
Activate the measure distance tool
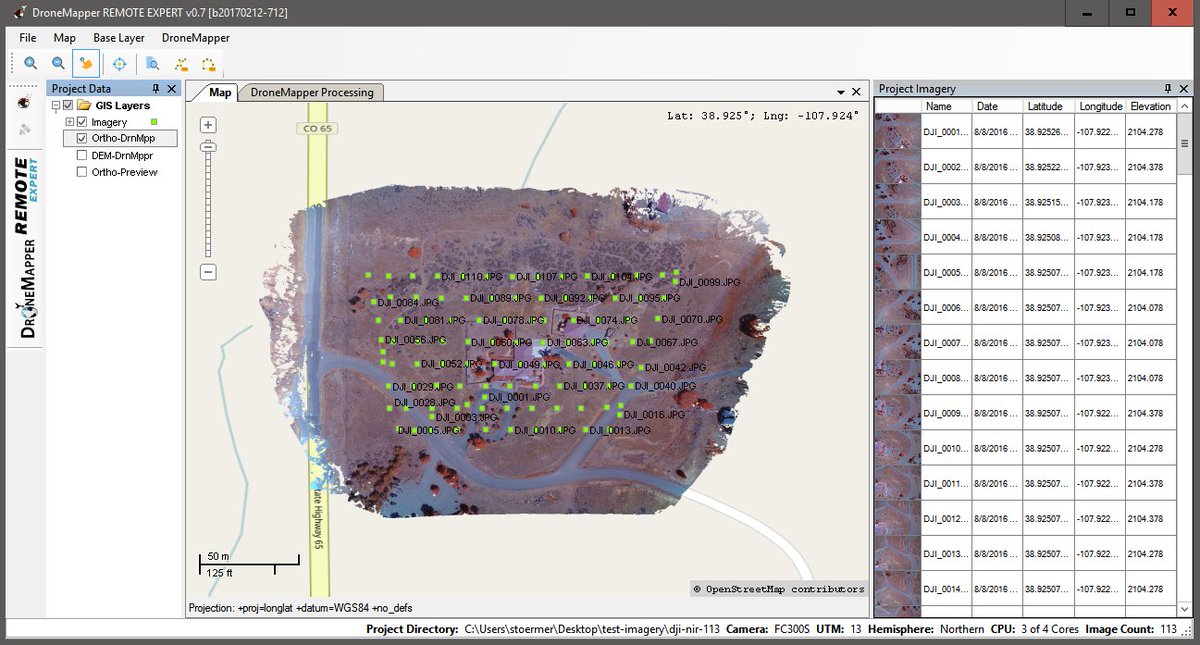(x=181, y=63)
